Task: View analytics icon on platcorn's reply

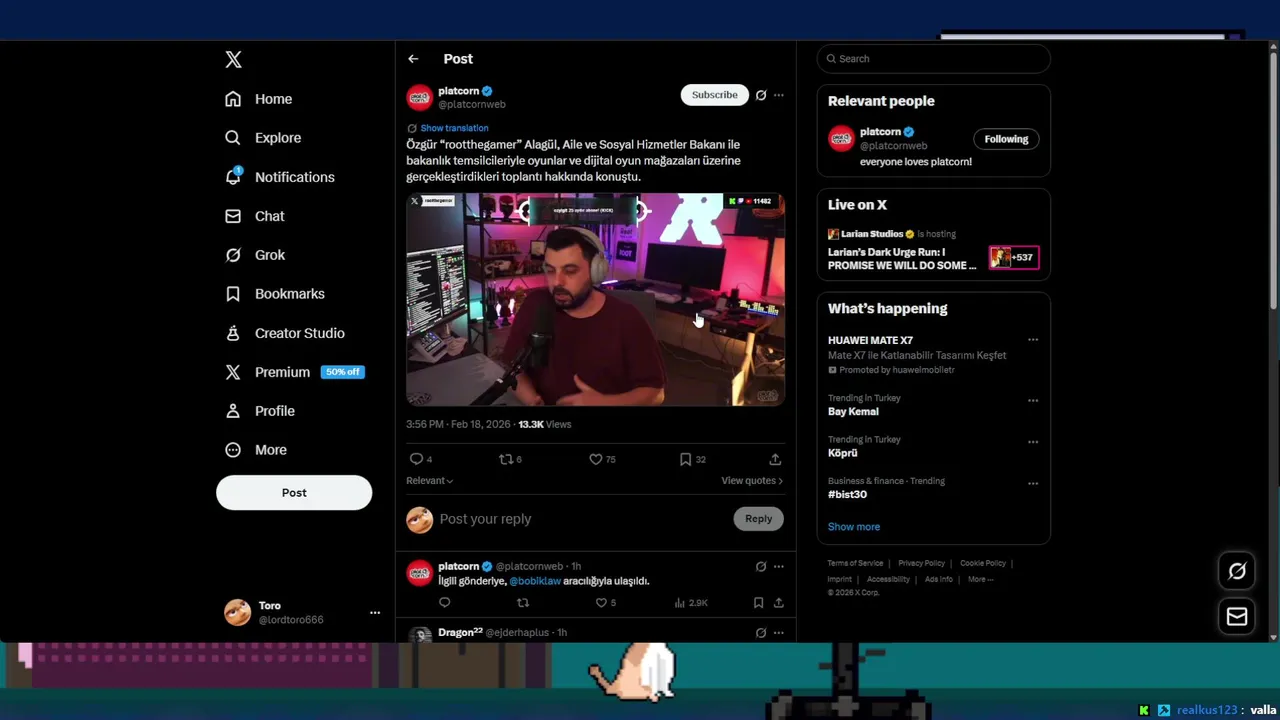Action: pos(680,603)
